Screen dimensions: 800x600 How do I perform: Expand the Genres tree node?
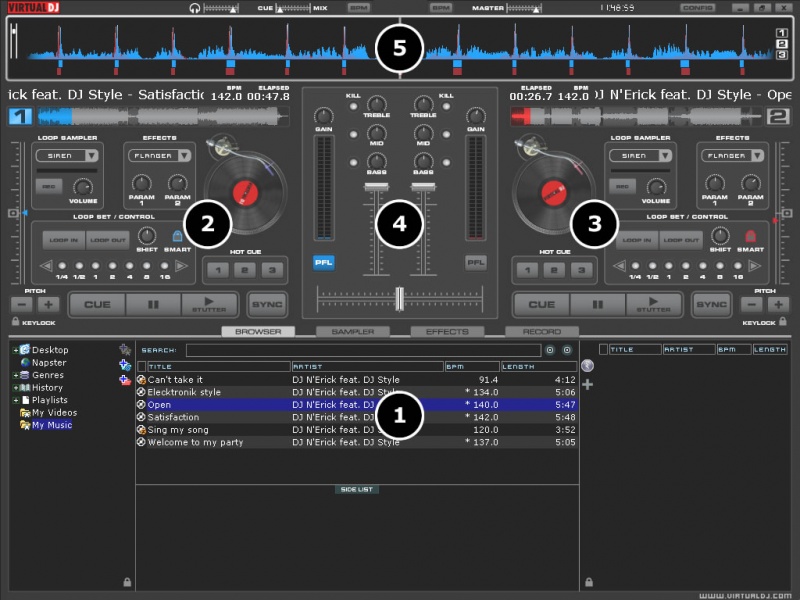coord(15,375)
